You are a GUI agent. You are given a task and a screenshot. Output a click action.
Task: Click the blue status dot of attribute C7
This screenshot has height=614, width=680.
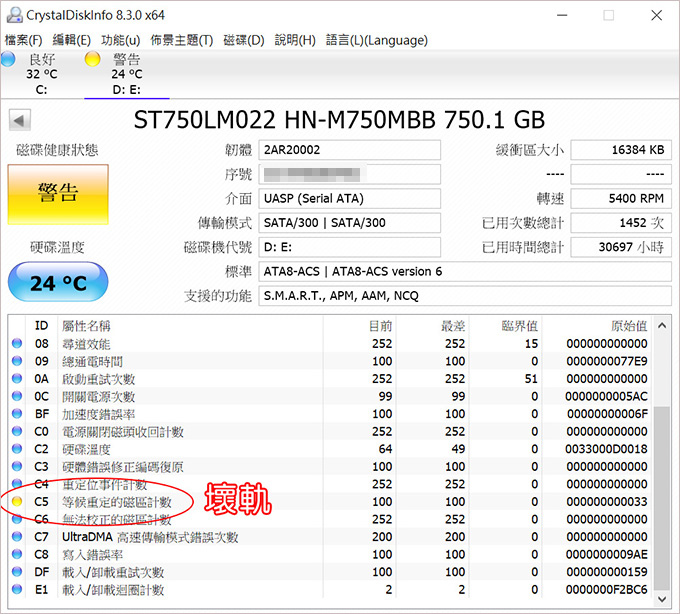coord(17,537)
